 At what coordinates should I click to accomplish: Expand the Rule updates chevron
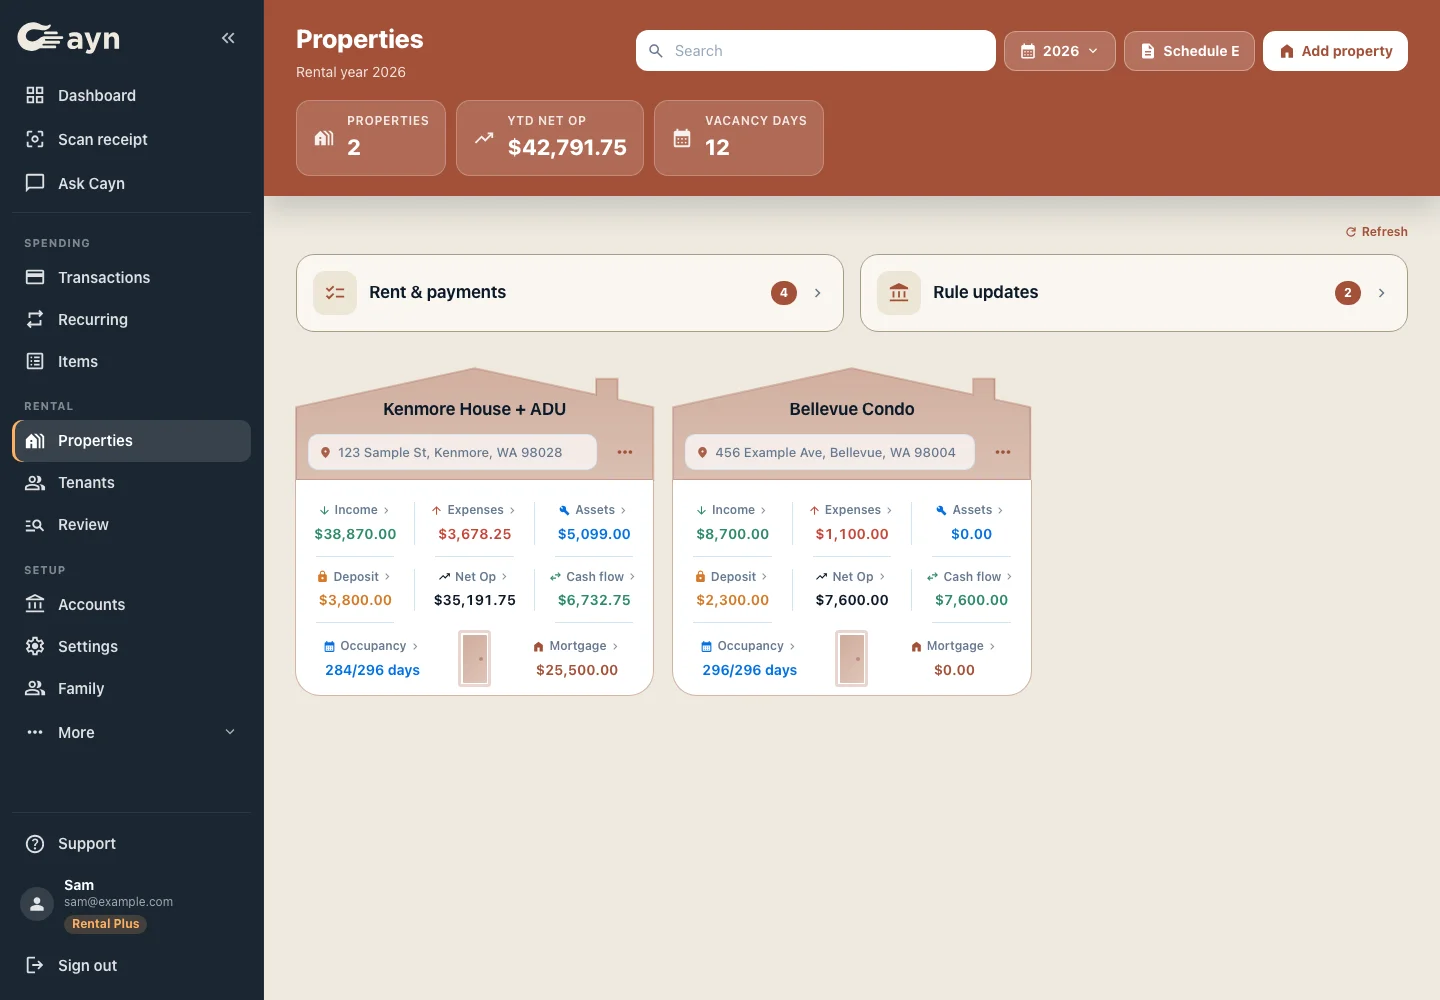(1381, 293)
